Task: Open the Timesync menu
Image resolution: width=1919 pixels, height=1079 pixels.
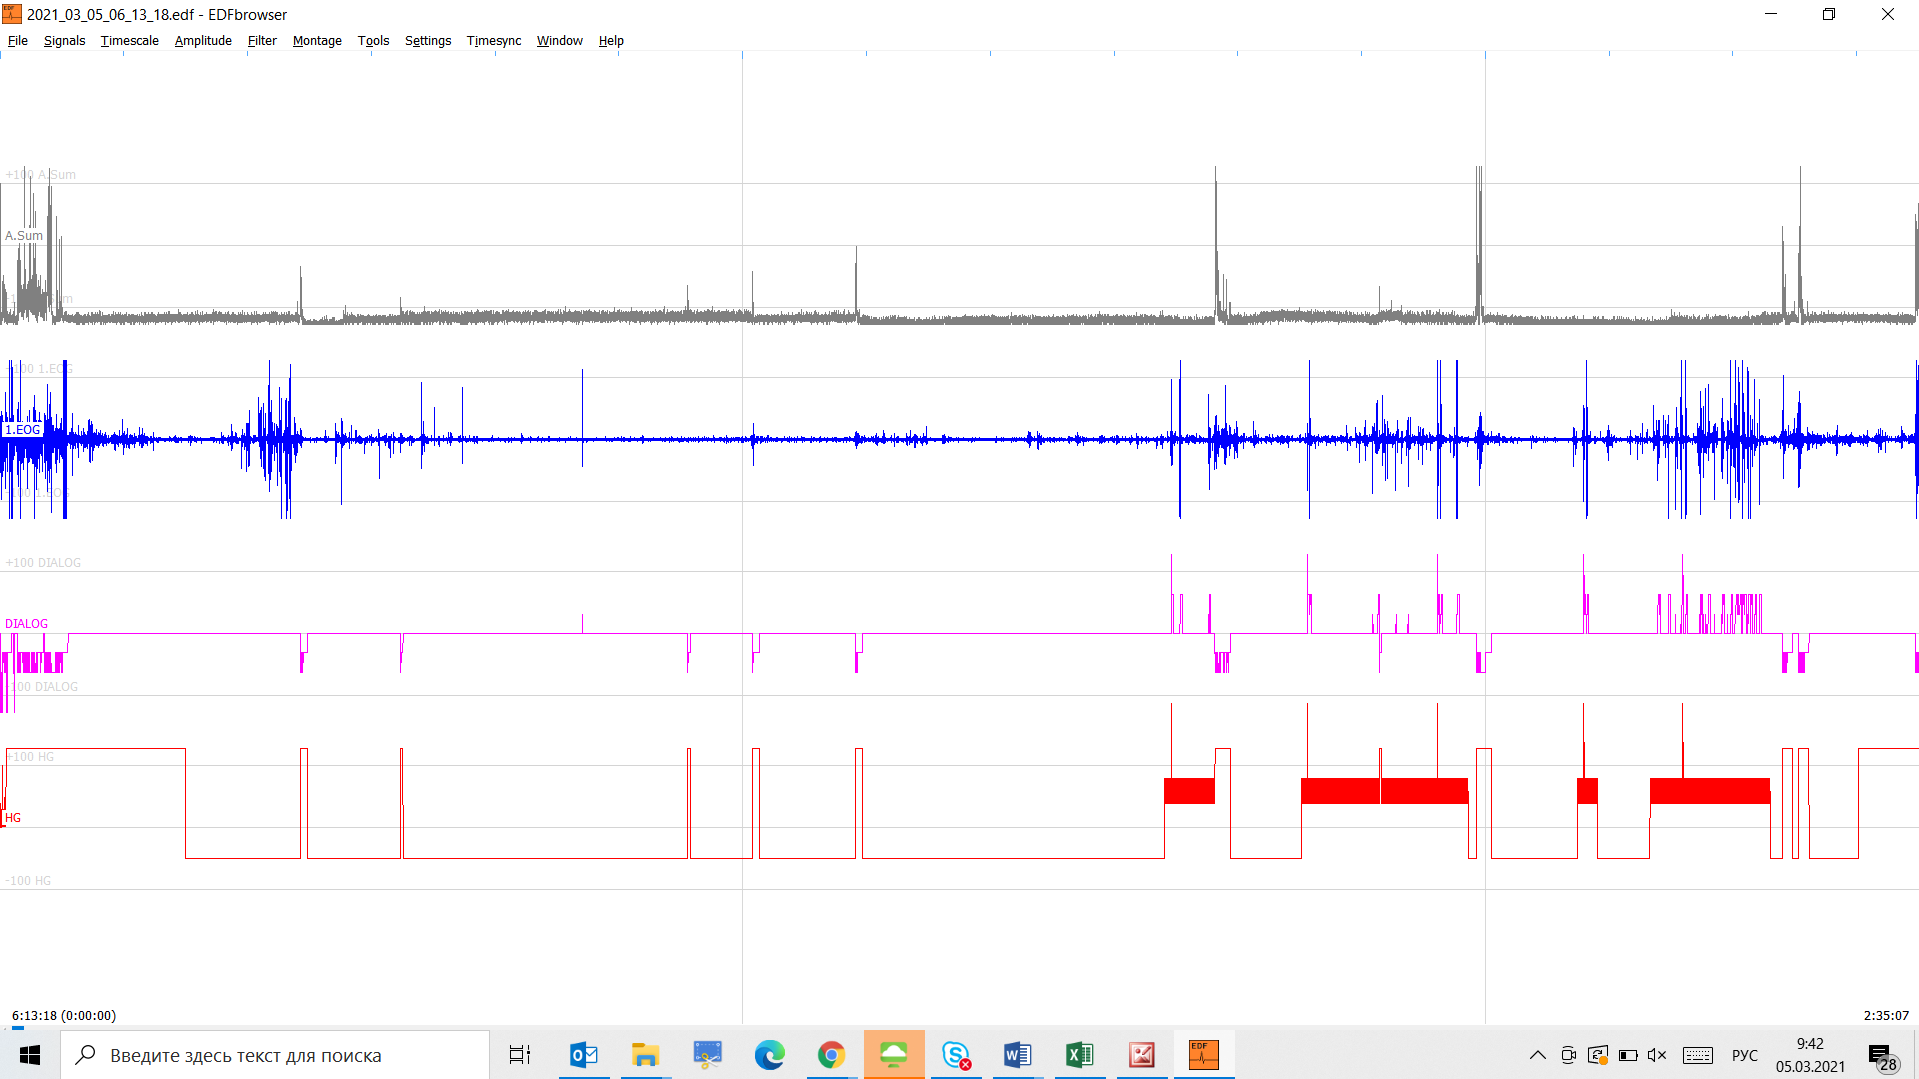Action: point(494,41)
